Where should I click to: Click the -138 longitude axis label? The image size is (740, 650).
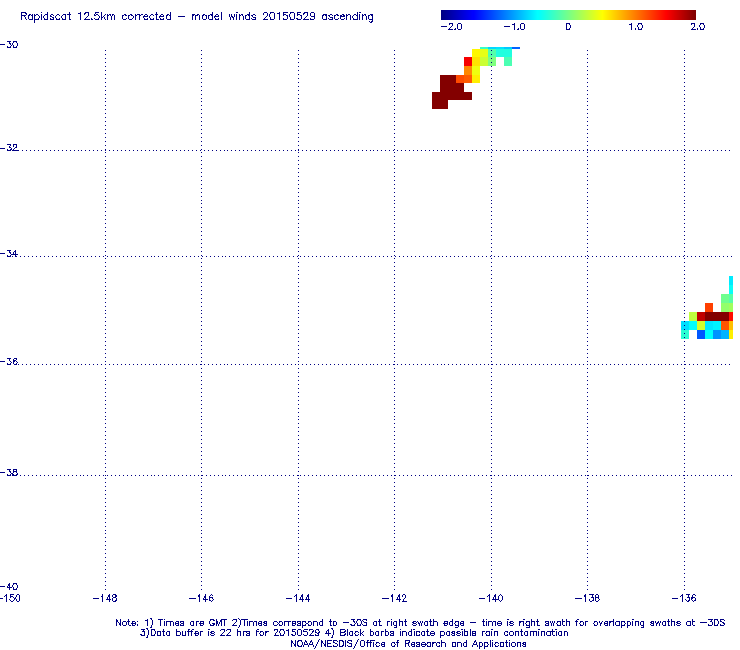click(588, 599)
